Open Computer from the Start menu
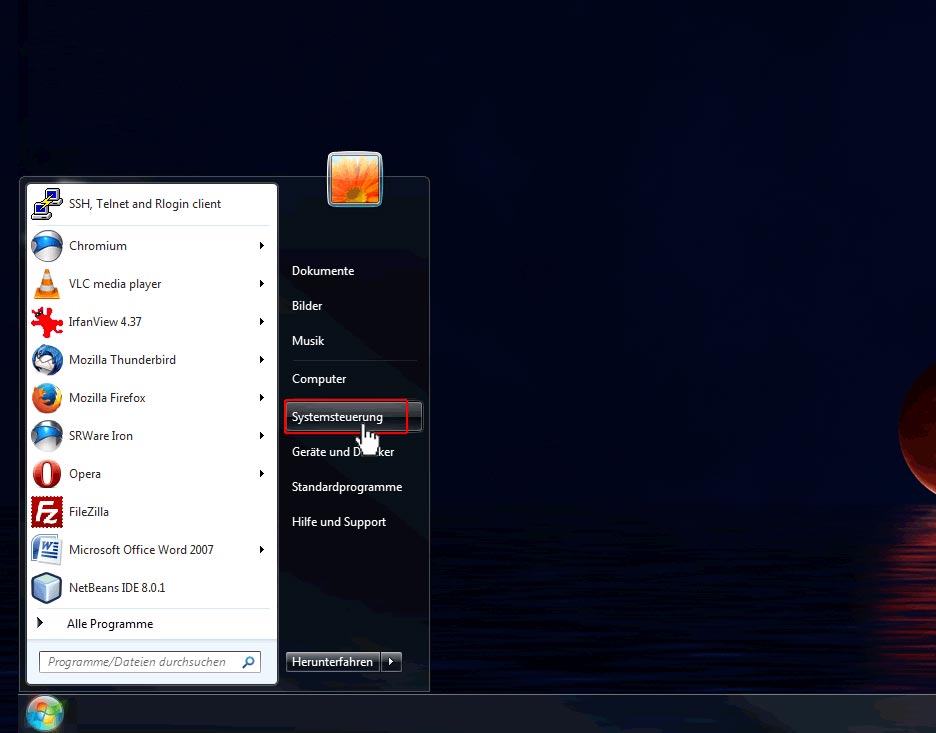 [319, 379]
